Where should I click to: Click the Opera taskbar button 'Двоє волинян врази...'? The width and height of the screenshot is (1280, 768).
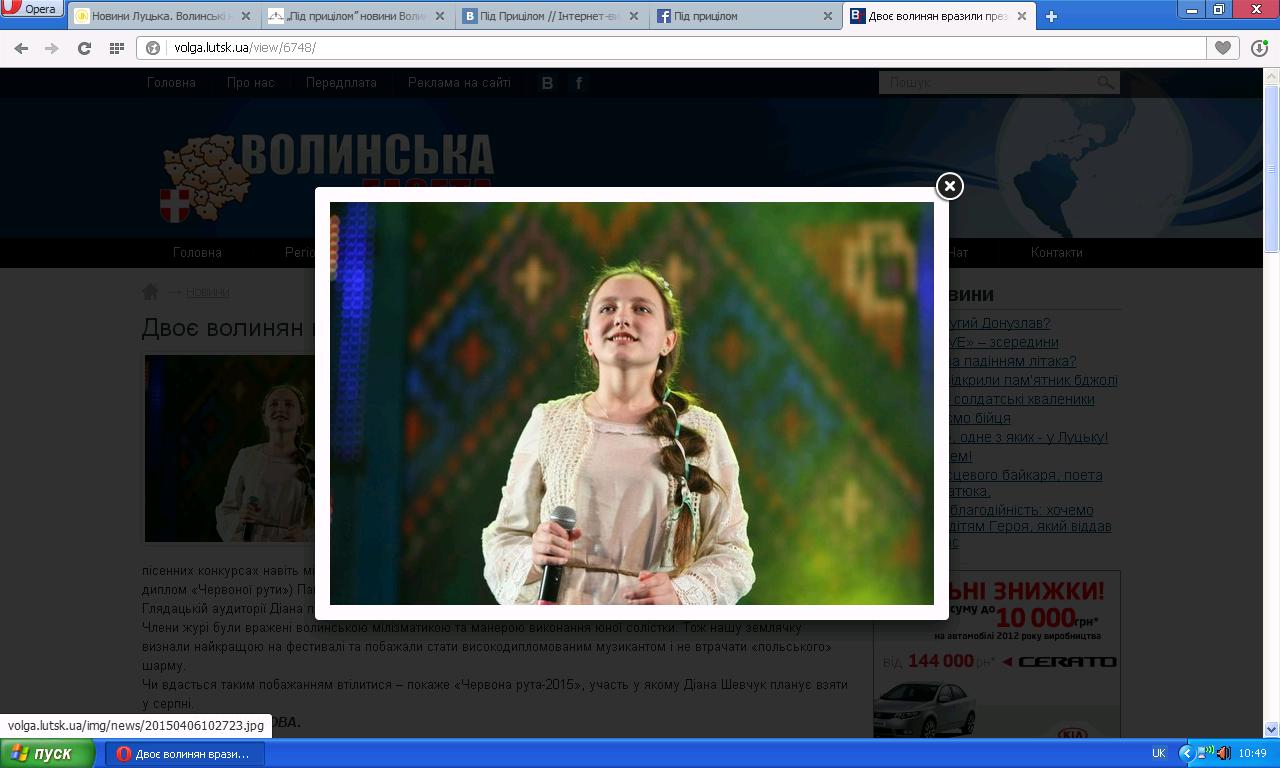click(x=185, y=754)
